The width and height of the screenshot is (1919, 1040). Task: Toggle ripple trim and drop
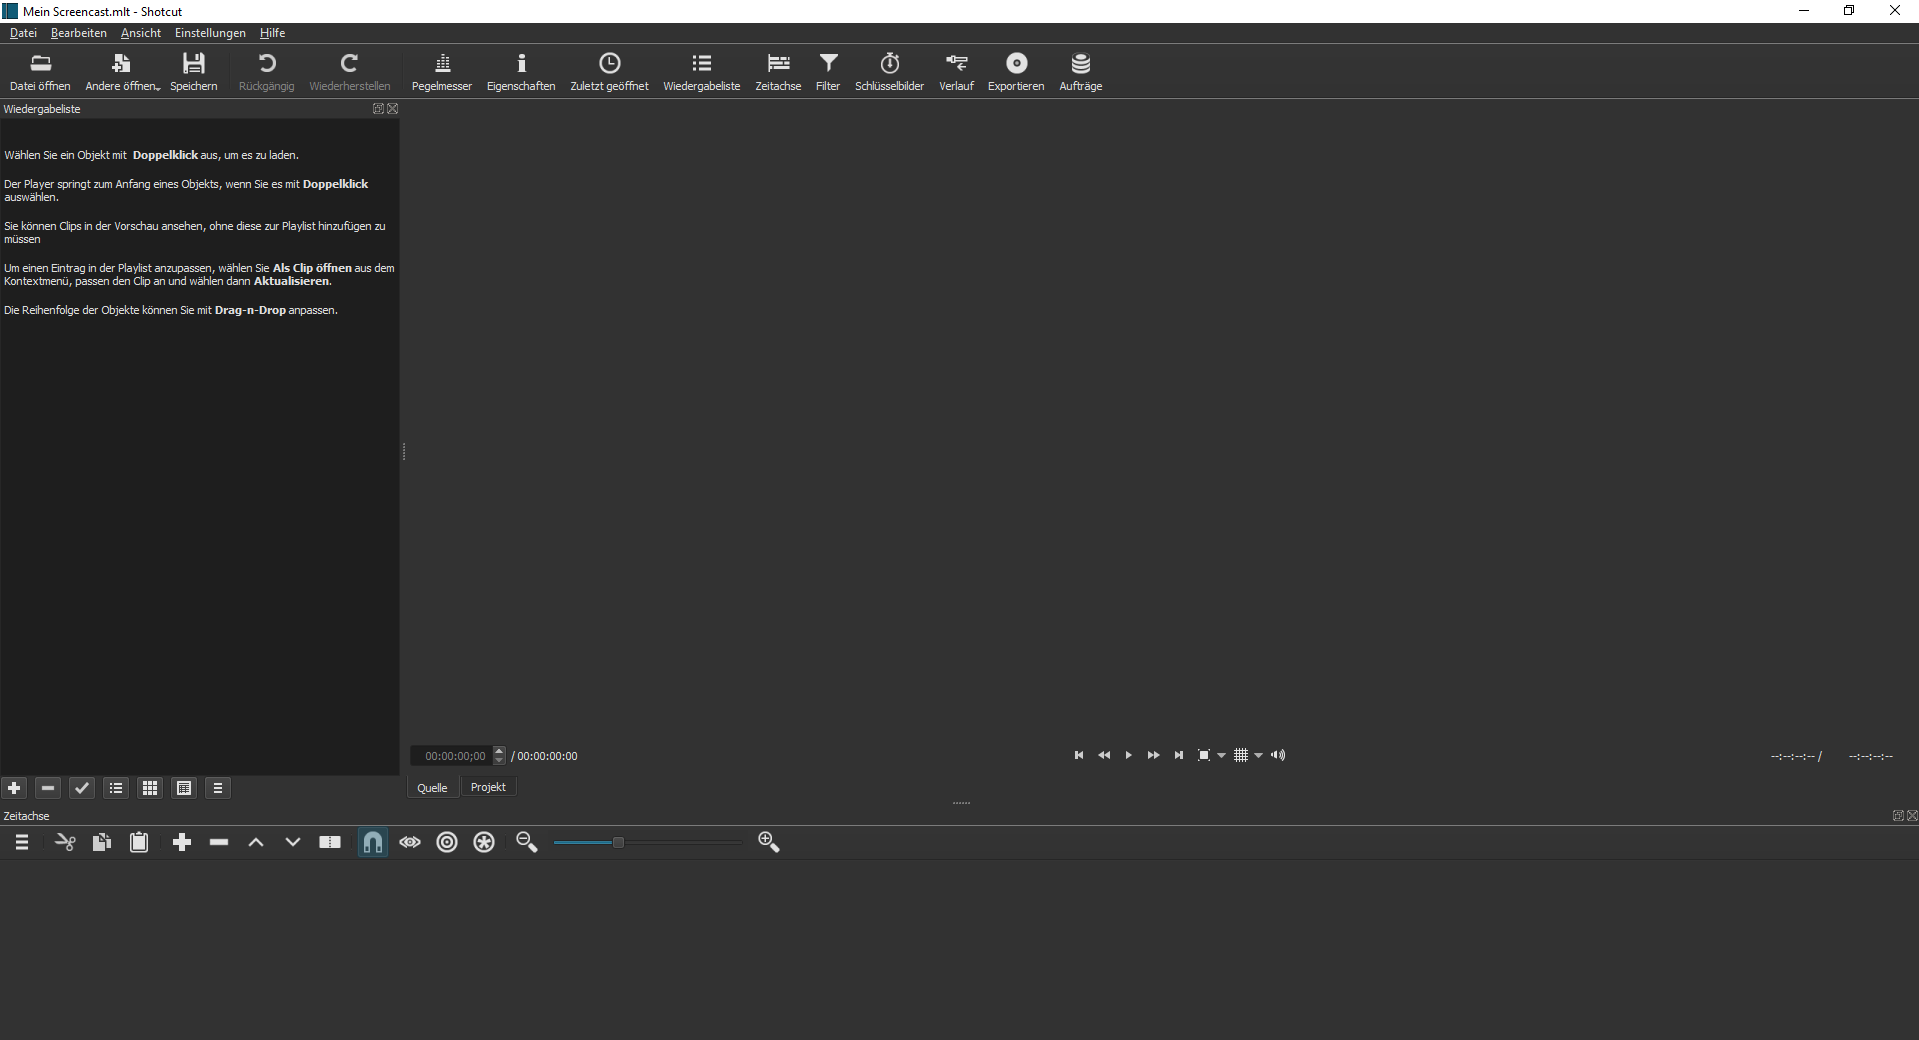pyautogui.click(x=447, y=842)
